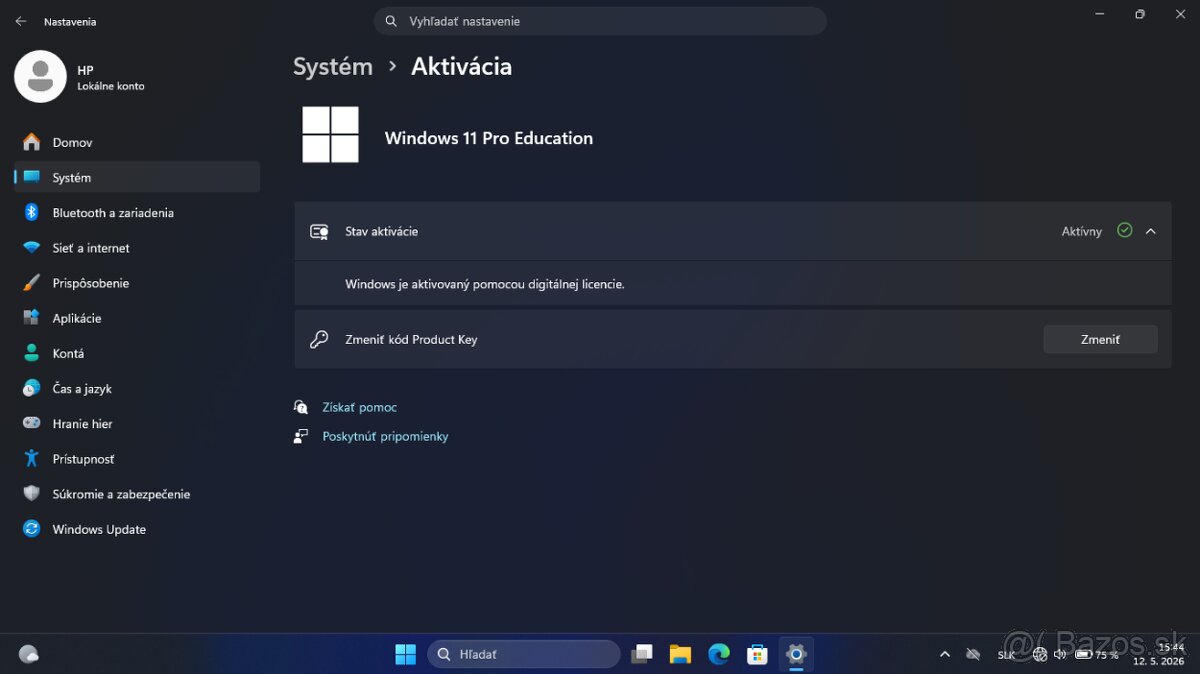Click the battery 75 % indicator

point(1096,654)
